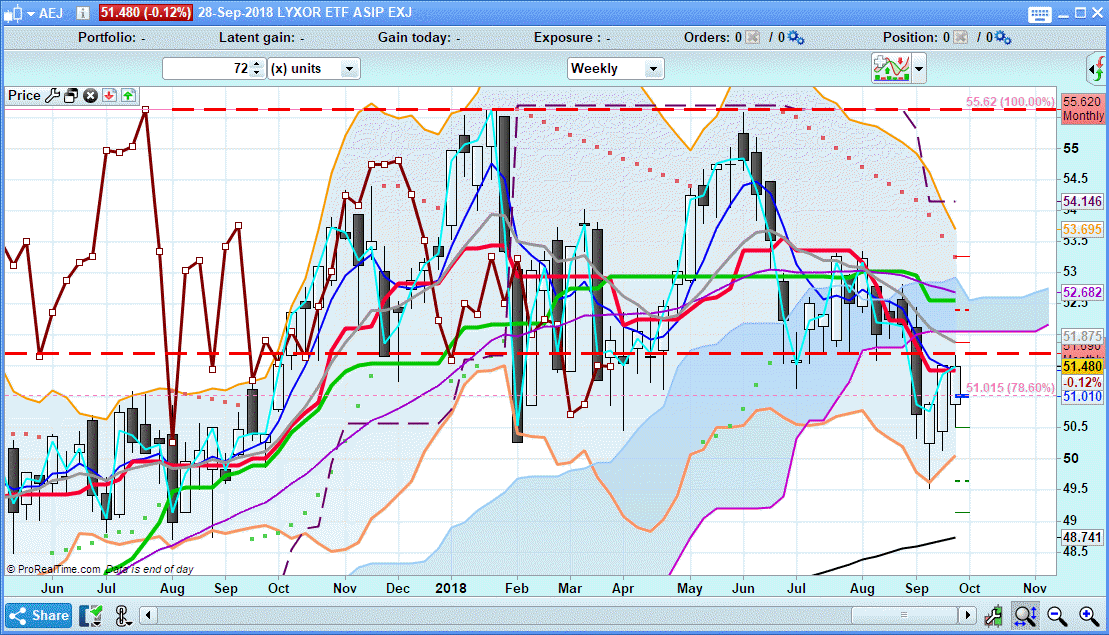Screen dimensions: 1109x635
Task: Open the on-screen keyboard shortcuts icon
Action: [x=1040, y=13]
